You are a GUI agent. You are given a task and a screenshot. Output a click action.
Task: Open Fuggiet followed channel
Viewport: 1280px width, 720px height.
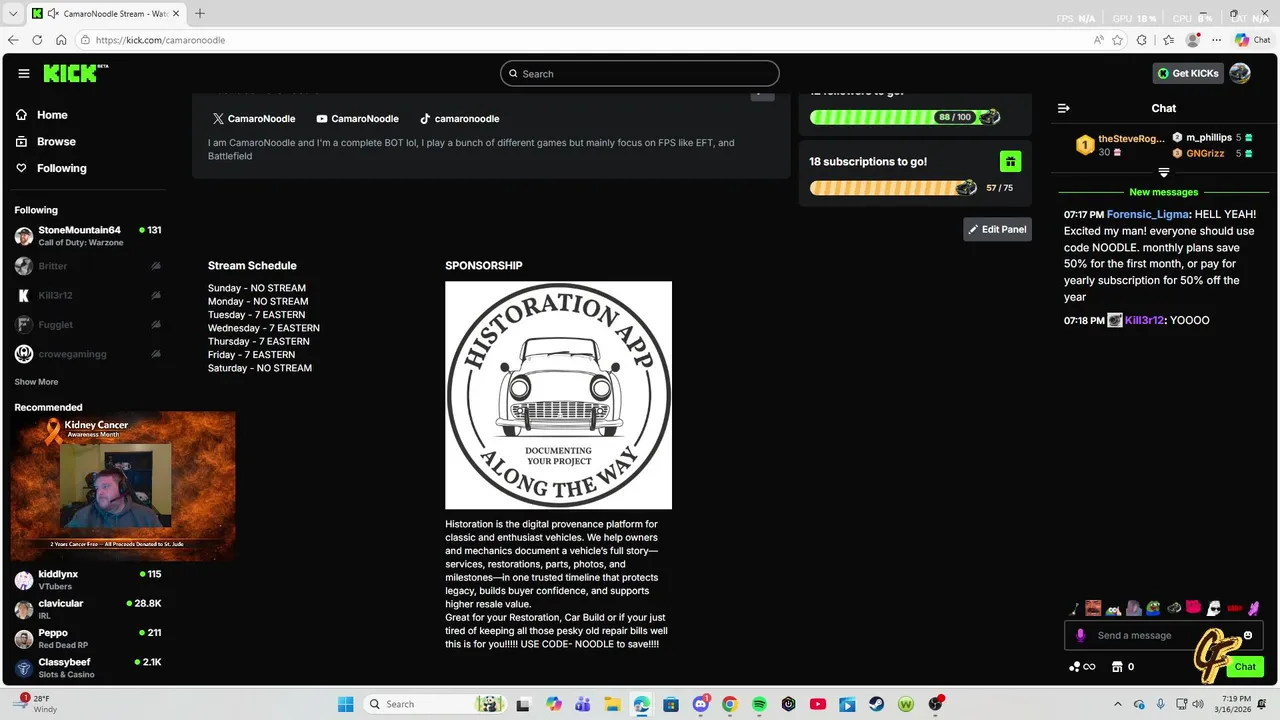pos(88,324)
